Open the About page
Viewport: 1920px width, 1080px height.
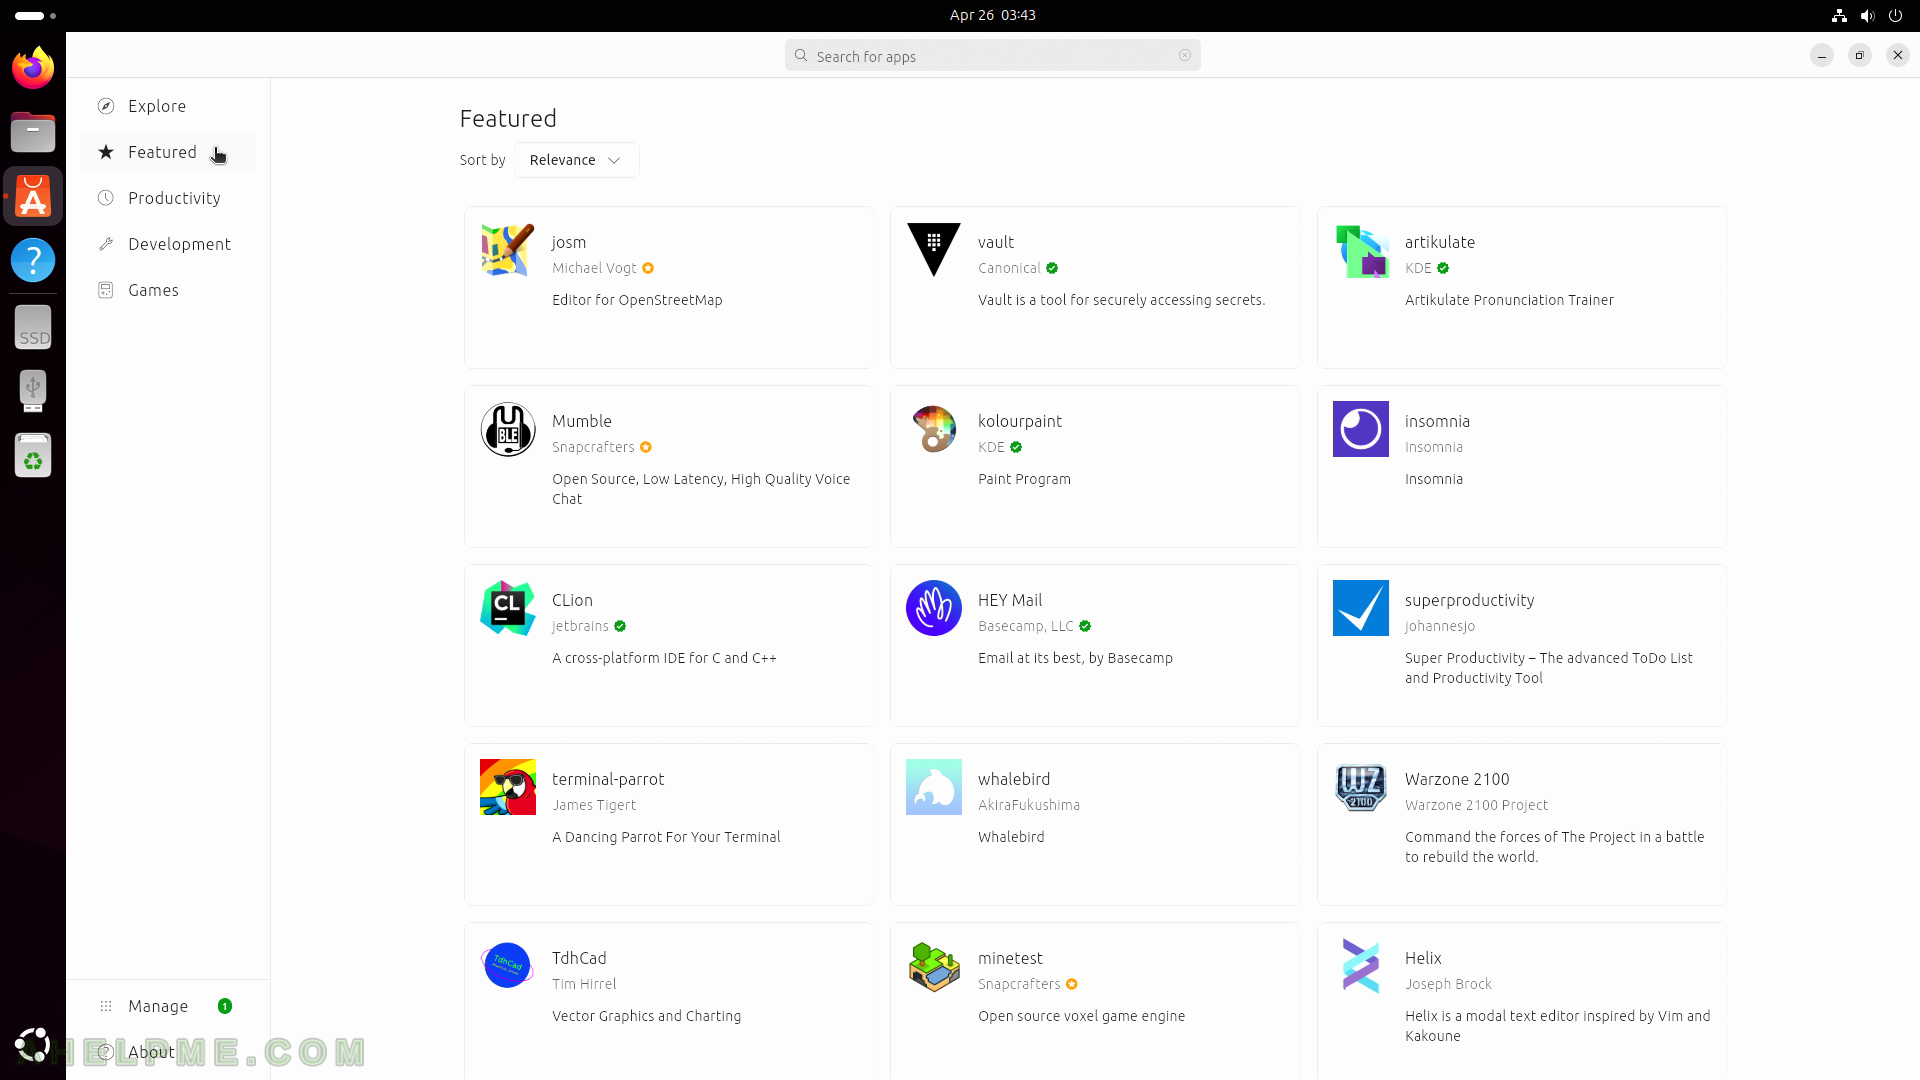click(x=168, y=1052)
